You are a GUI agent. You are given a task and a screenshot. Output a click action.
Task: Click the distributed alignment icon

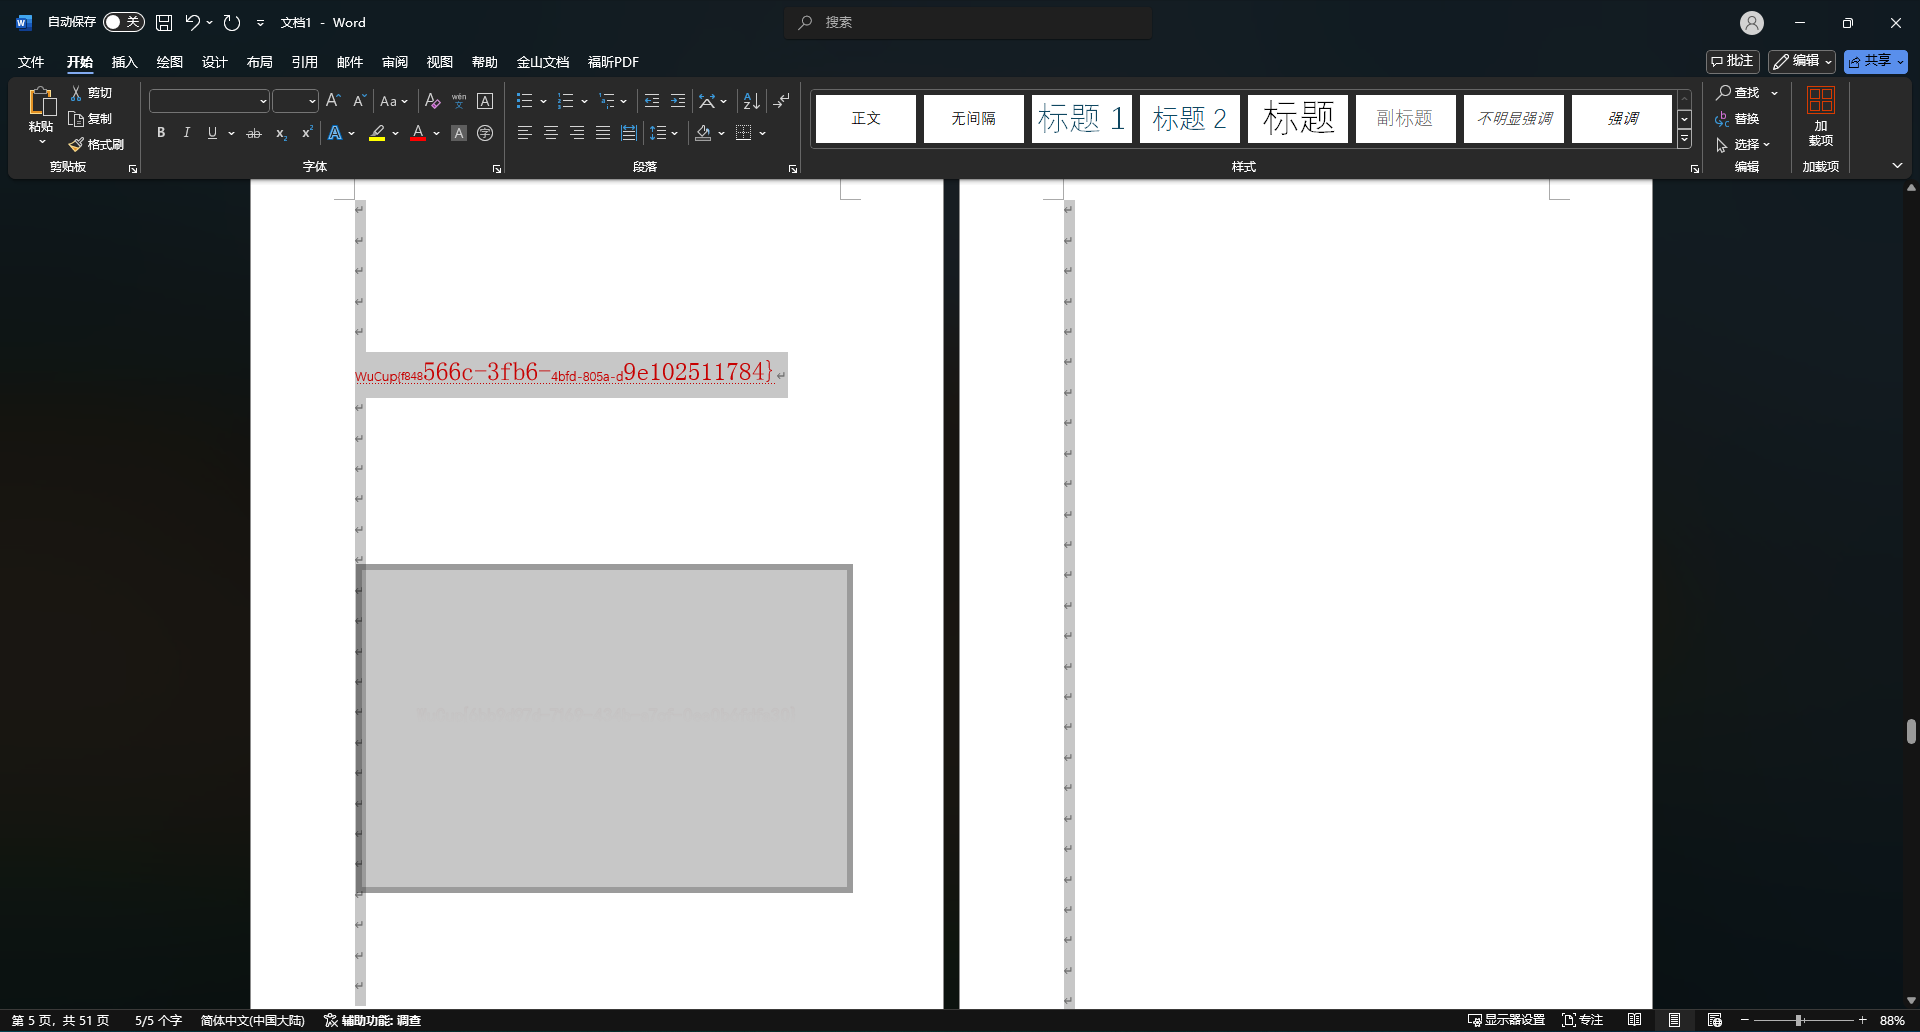[x=629, y=133]
